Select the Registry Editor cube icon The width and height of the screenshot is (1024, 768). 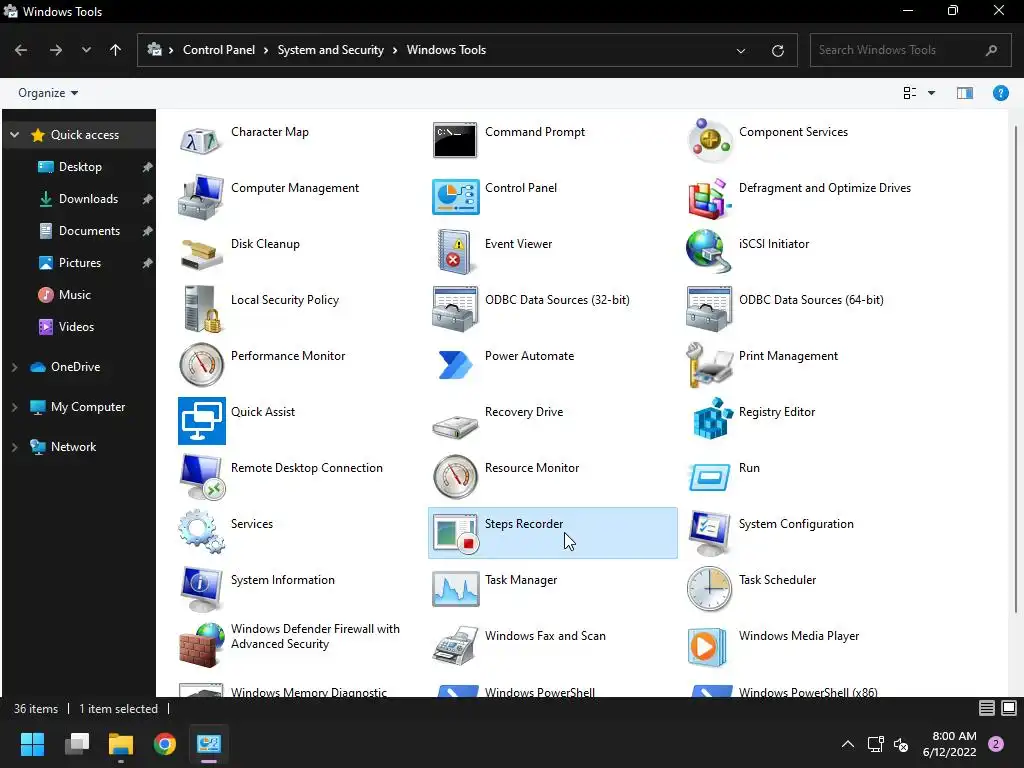(x=712, y=419)
